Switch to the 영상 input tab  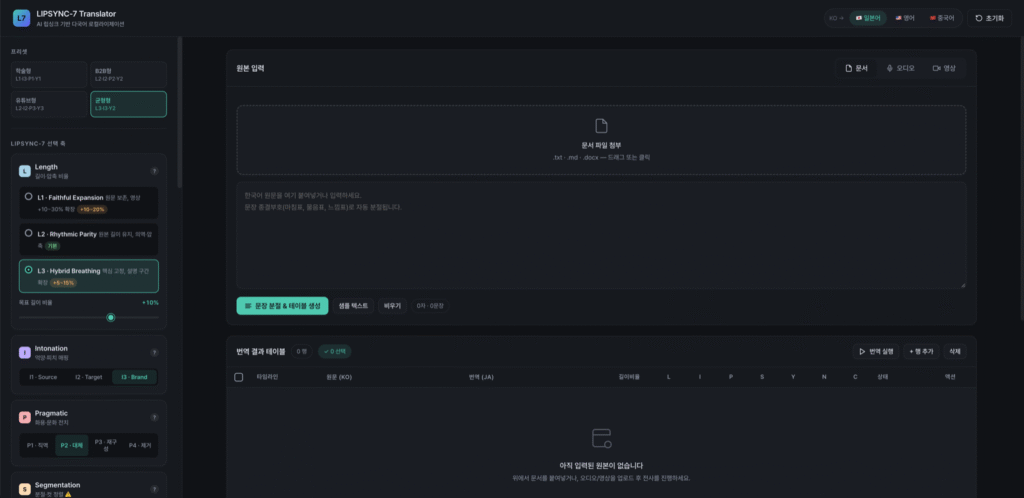[x=944, y=68]
